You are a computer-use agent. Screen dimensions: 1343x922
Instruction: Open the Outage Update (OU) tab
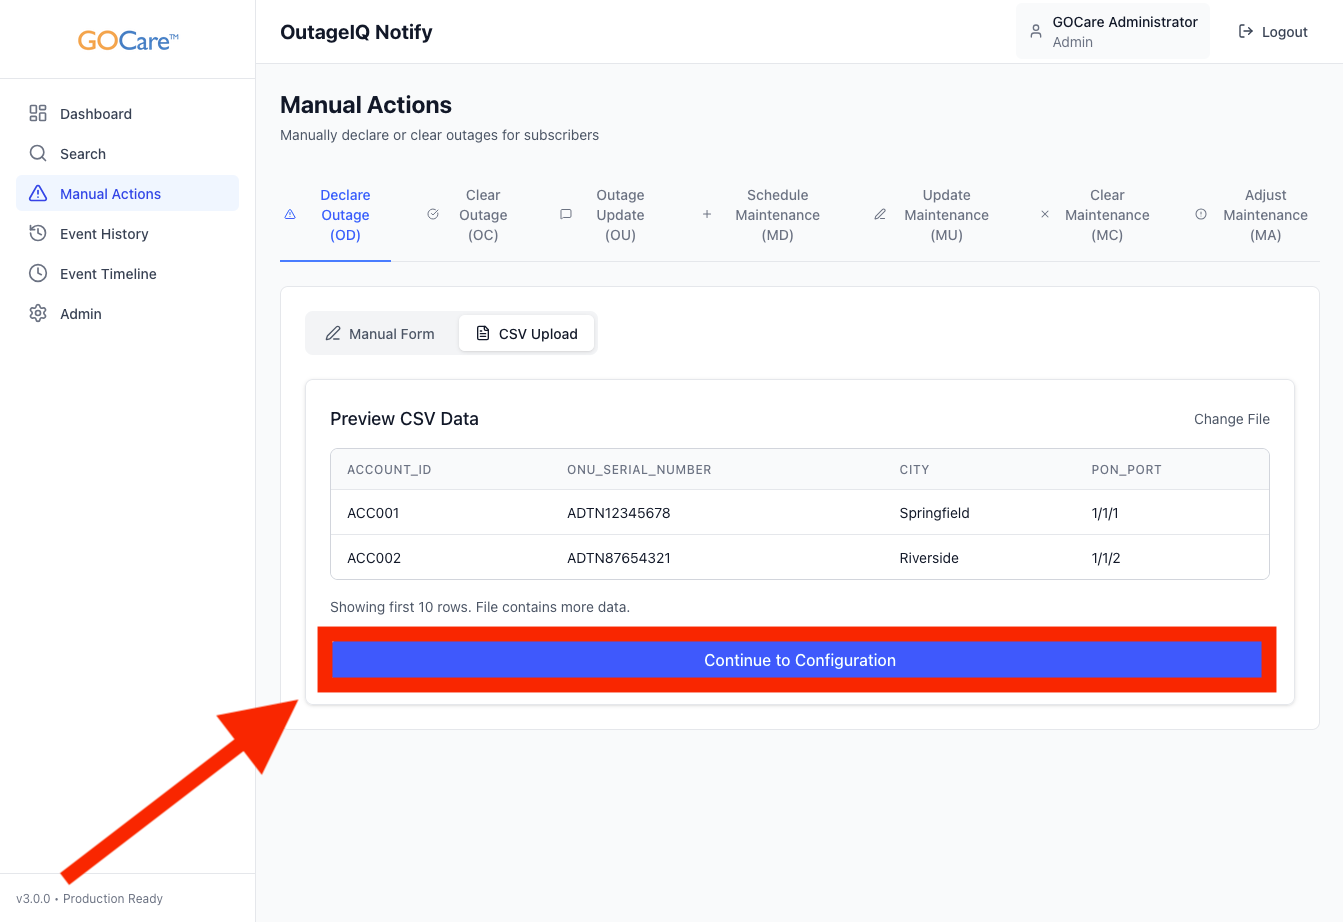[620, 215]
